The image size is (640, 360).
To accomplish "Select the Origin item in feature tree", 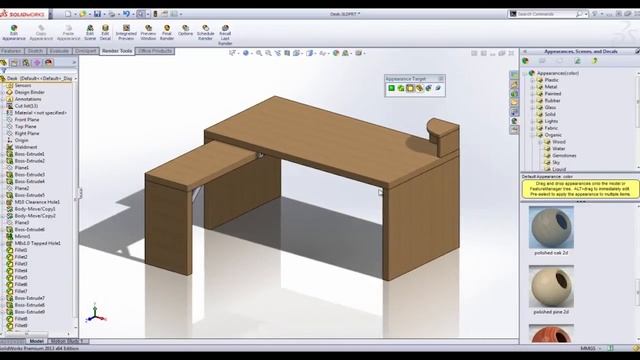I will point(21,140).
